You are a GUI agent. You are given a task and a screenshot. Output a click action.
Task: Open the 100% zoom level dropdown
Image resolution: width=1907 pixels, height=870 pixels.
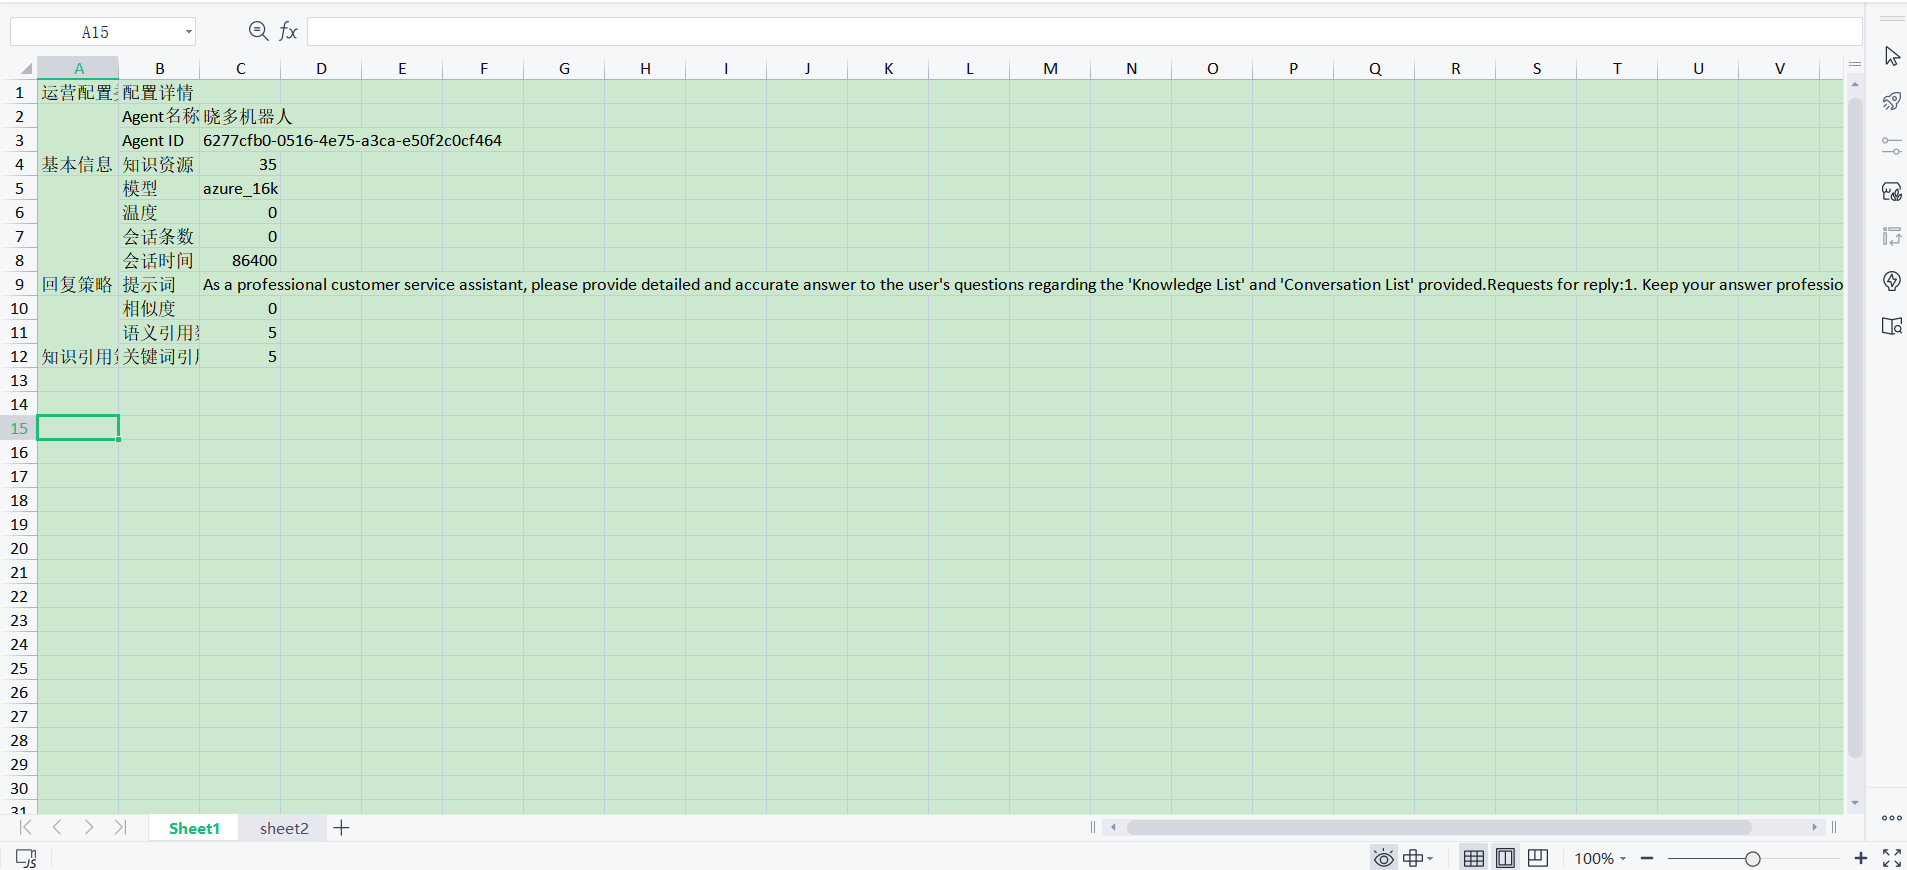(1600, 859)
